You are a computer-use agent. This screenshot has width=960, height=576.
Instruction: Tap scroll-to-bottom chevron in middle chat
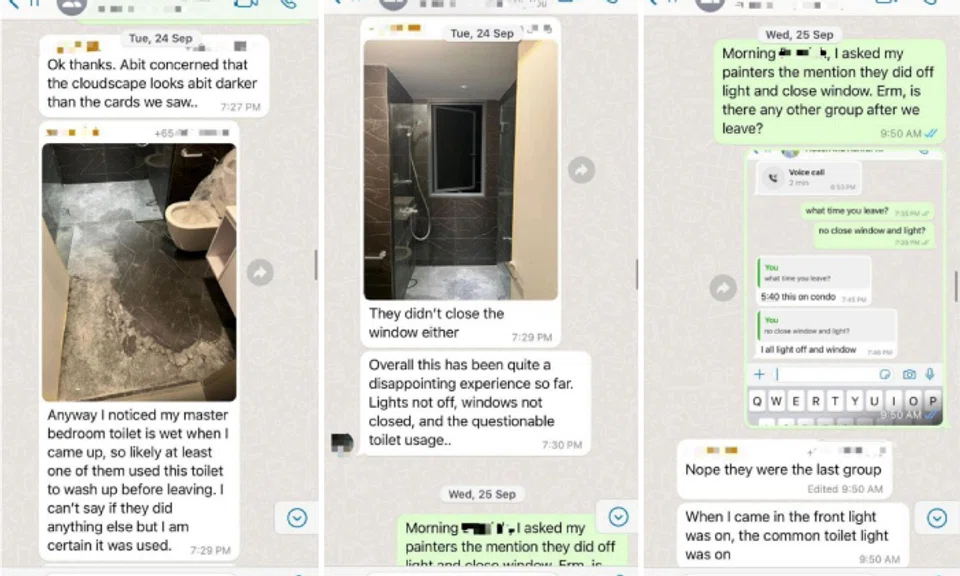coord(618,517)
